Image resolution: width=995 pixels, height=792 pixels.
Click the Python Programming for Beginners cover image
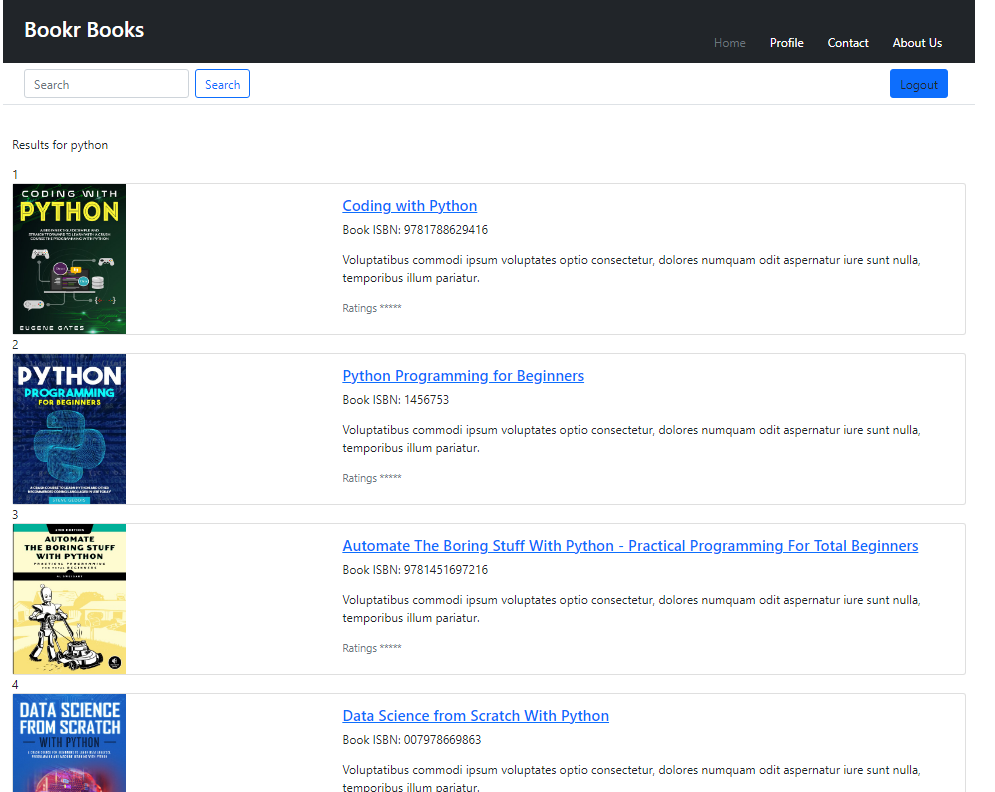(69, 428)
